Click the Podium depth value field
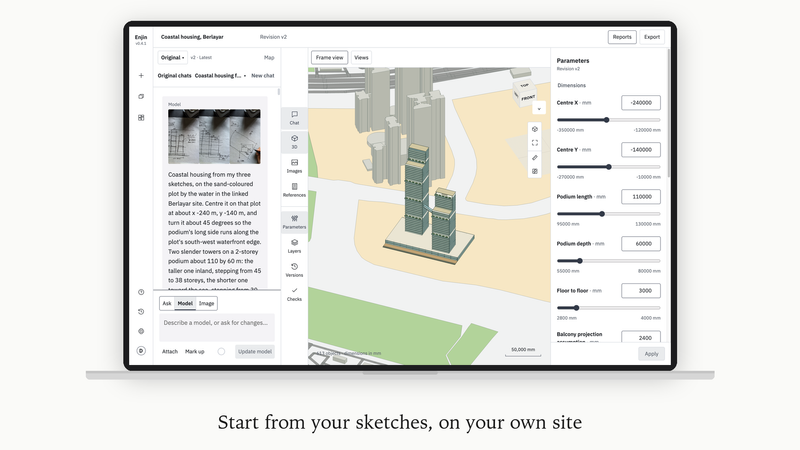The height and width of the screenshot is (450, 800). coord(641,243)
